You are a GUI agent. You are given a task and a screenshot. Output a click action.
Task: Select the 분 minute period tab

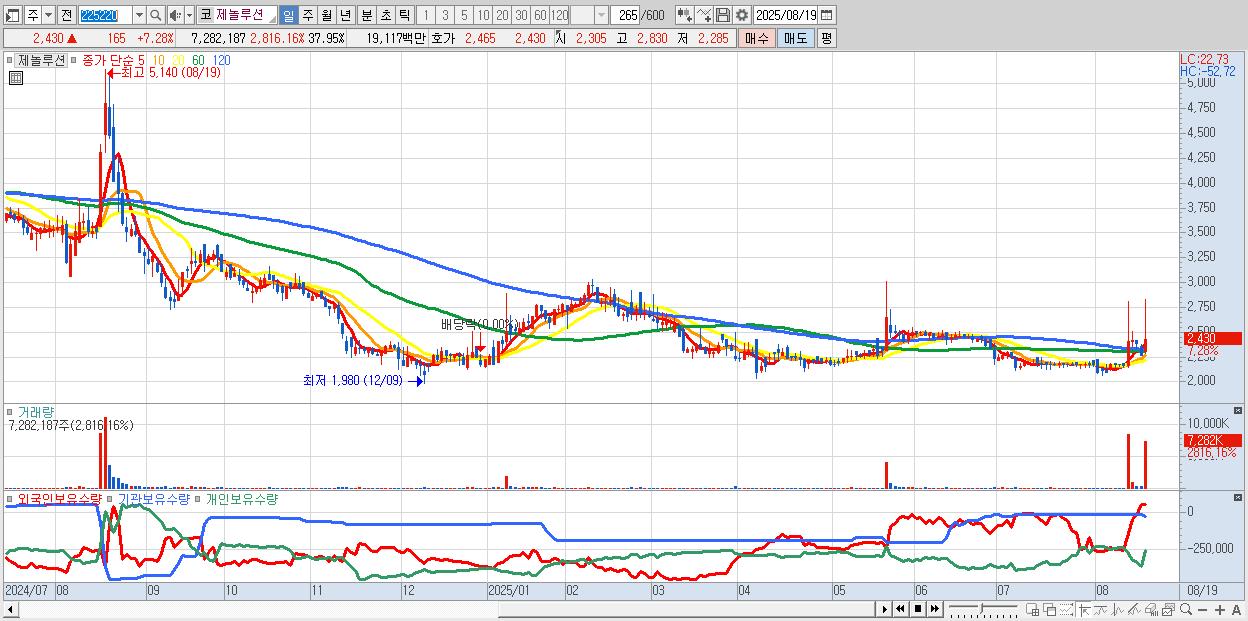[x=366, y=15]
